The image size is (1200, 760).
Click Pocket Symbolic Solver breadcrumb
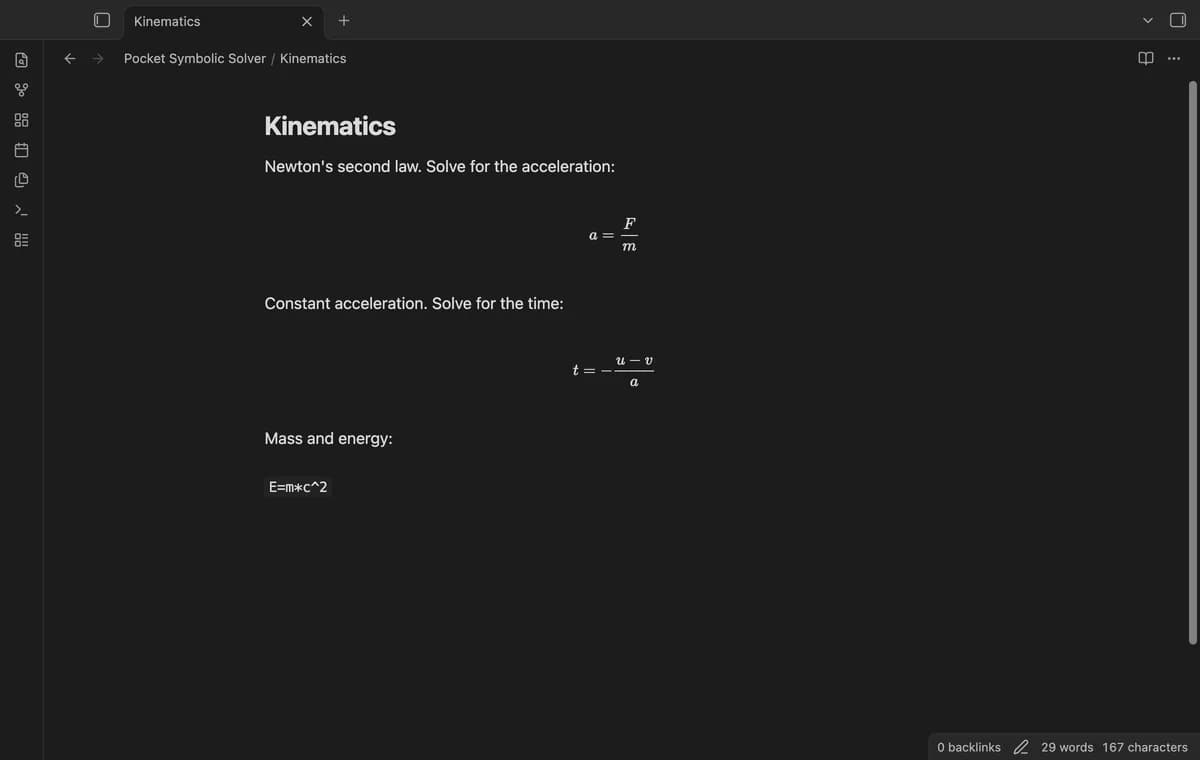(195, 58)
